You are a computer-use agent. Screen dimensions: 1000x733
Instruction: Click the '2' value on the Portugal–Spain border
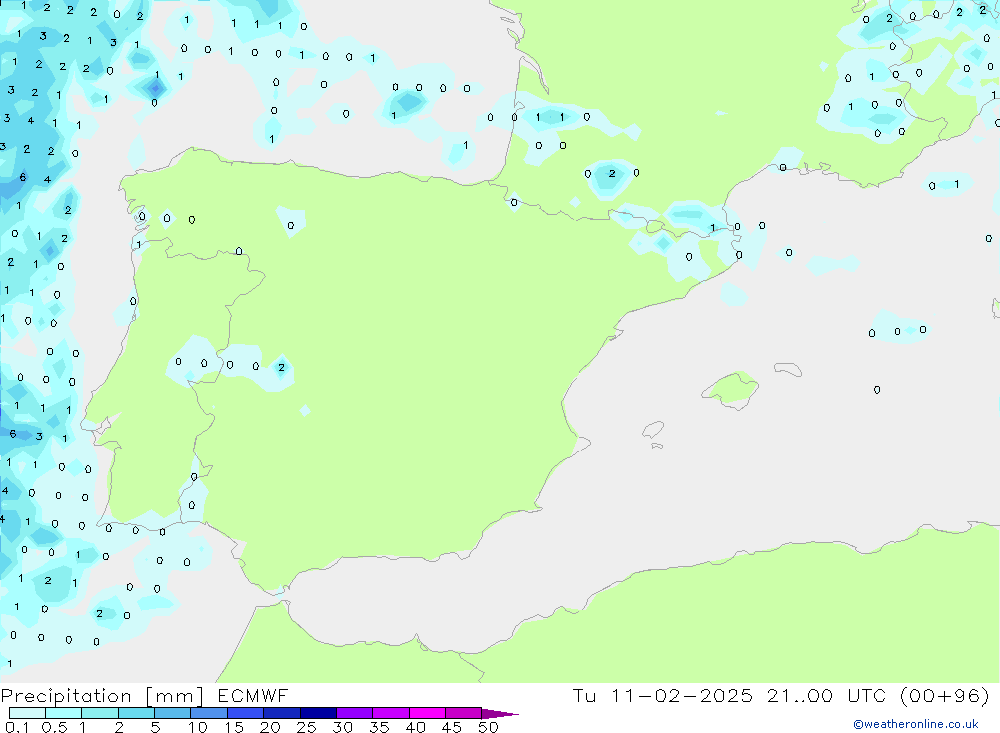click(281, 367)
